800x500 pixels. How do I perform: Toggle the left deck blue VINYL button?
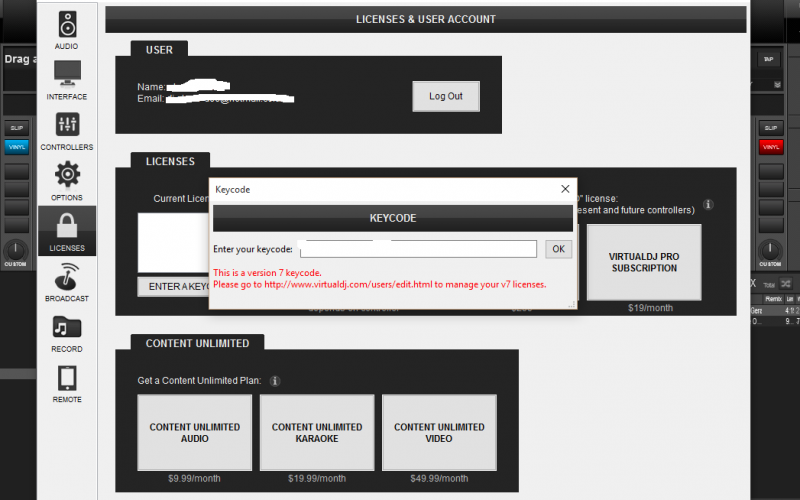[17, 147]
